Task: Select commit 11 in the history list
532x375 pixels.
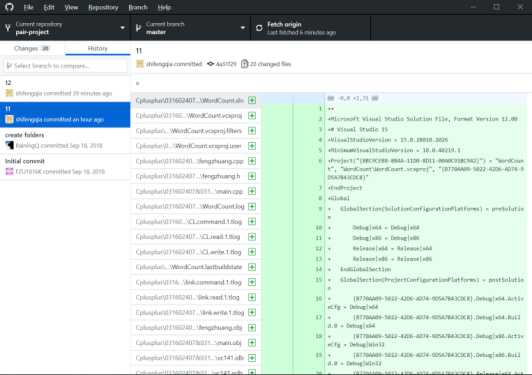Action: tap(65, 114)
